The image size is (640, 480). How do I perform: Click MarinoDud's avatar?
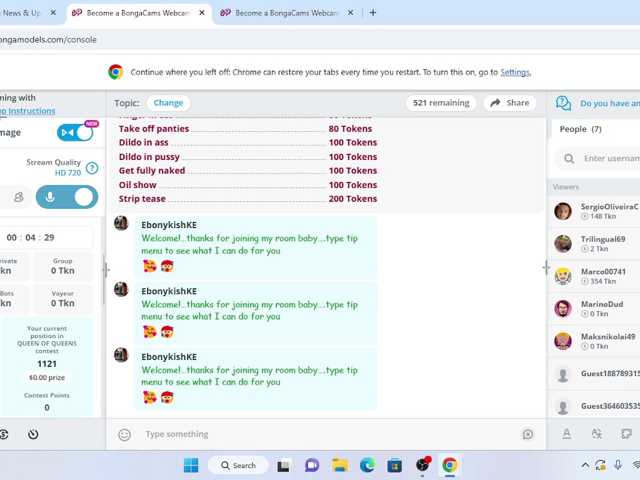pos(563,309)
